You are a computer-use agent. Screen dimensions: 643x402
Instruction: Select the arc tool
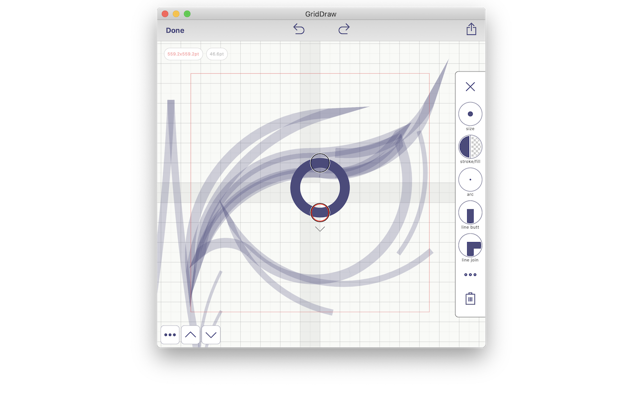(470, 180)
